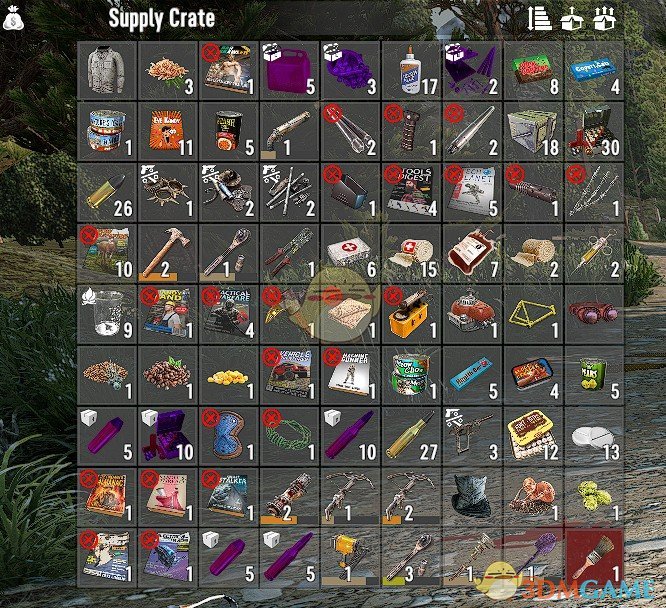
Task: Pick the blood bag stack of 7
Action: [472, 254]
